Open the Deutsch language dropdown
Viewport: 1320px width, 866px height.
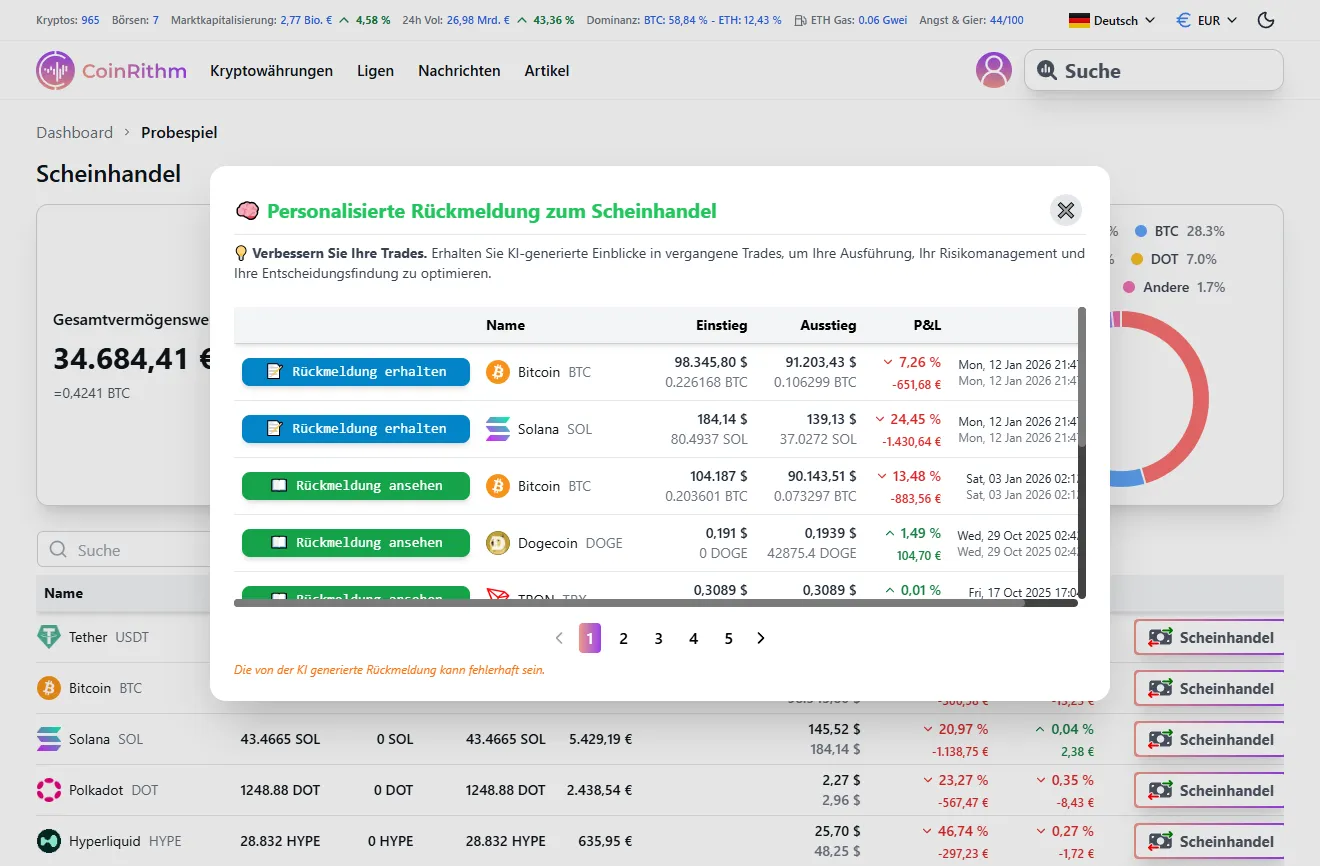1110,19
